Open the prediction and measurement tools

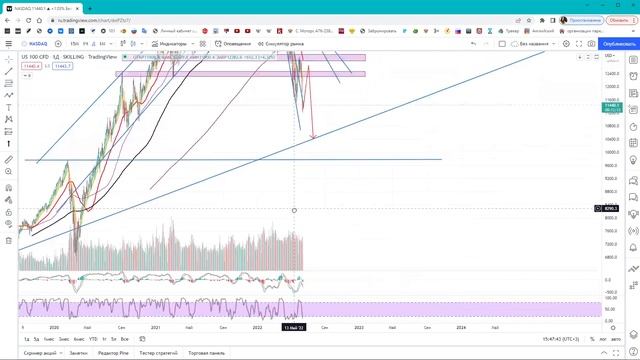[9, 131]
